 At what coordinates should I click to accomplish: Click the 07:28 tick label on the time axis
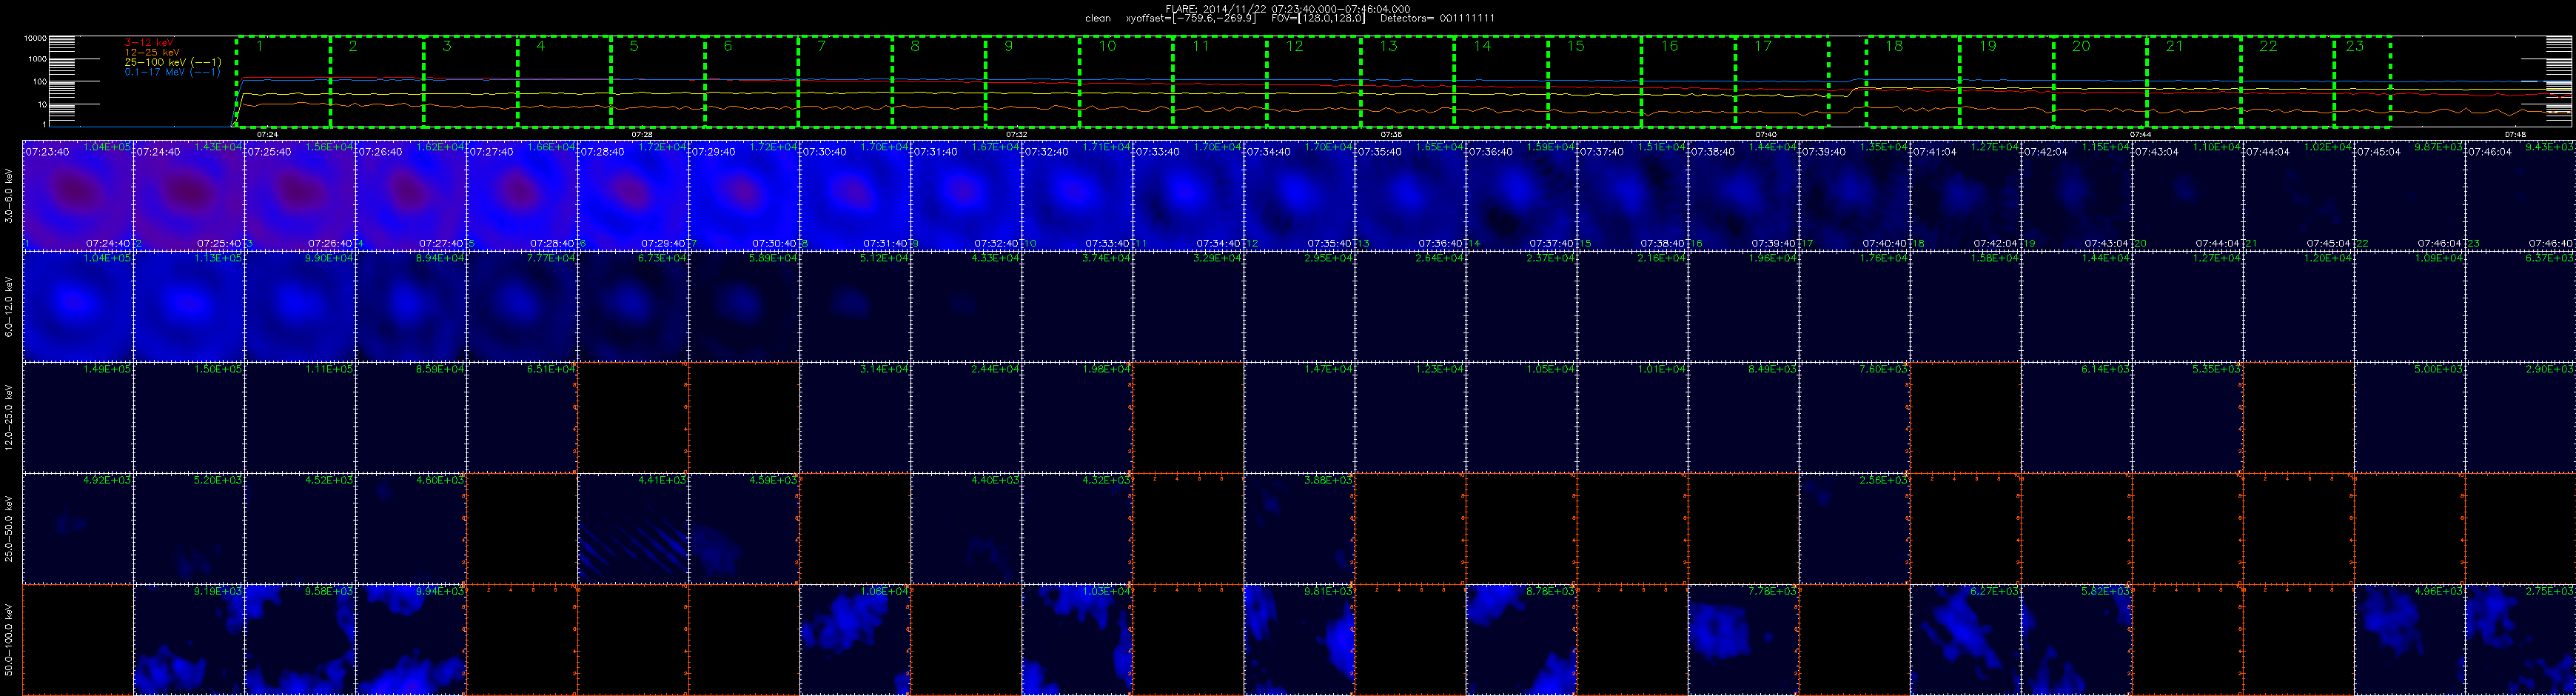[642, 134]
